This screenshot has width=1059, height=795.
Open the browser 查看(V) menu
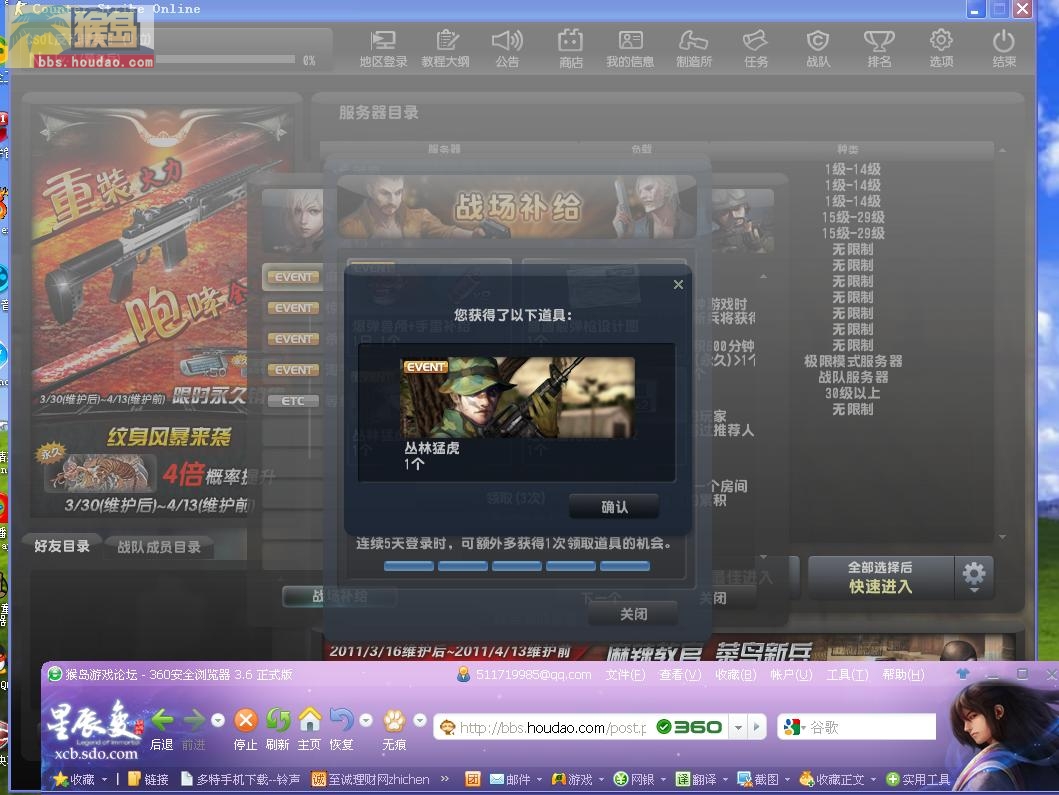680,674
